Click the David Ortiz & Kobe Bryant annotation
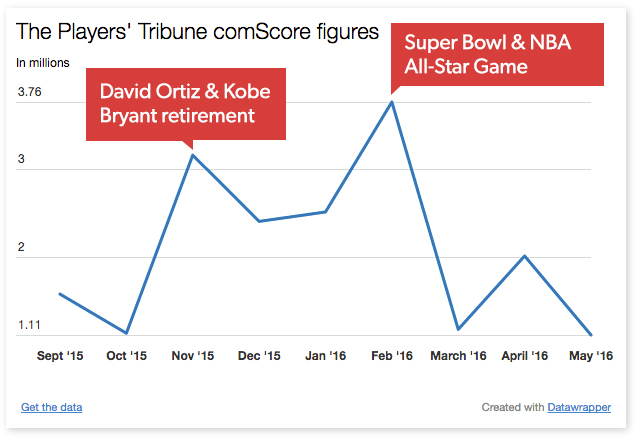 (x=187, y=103)
